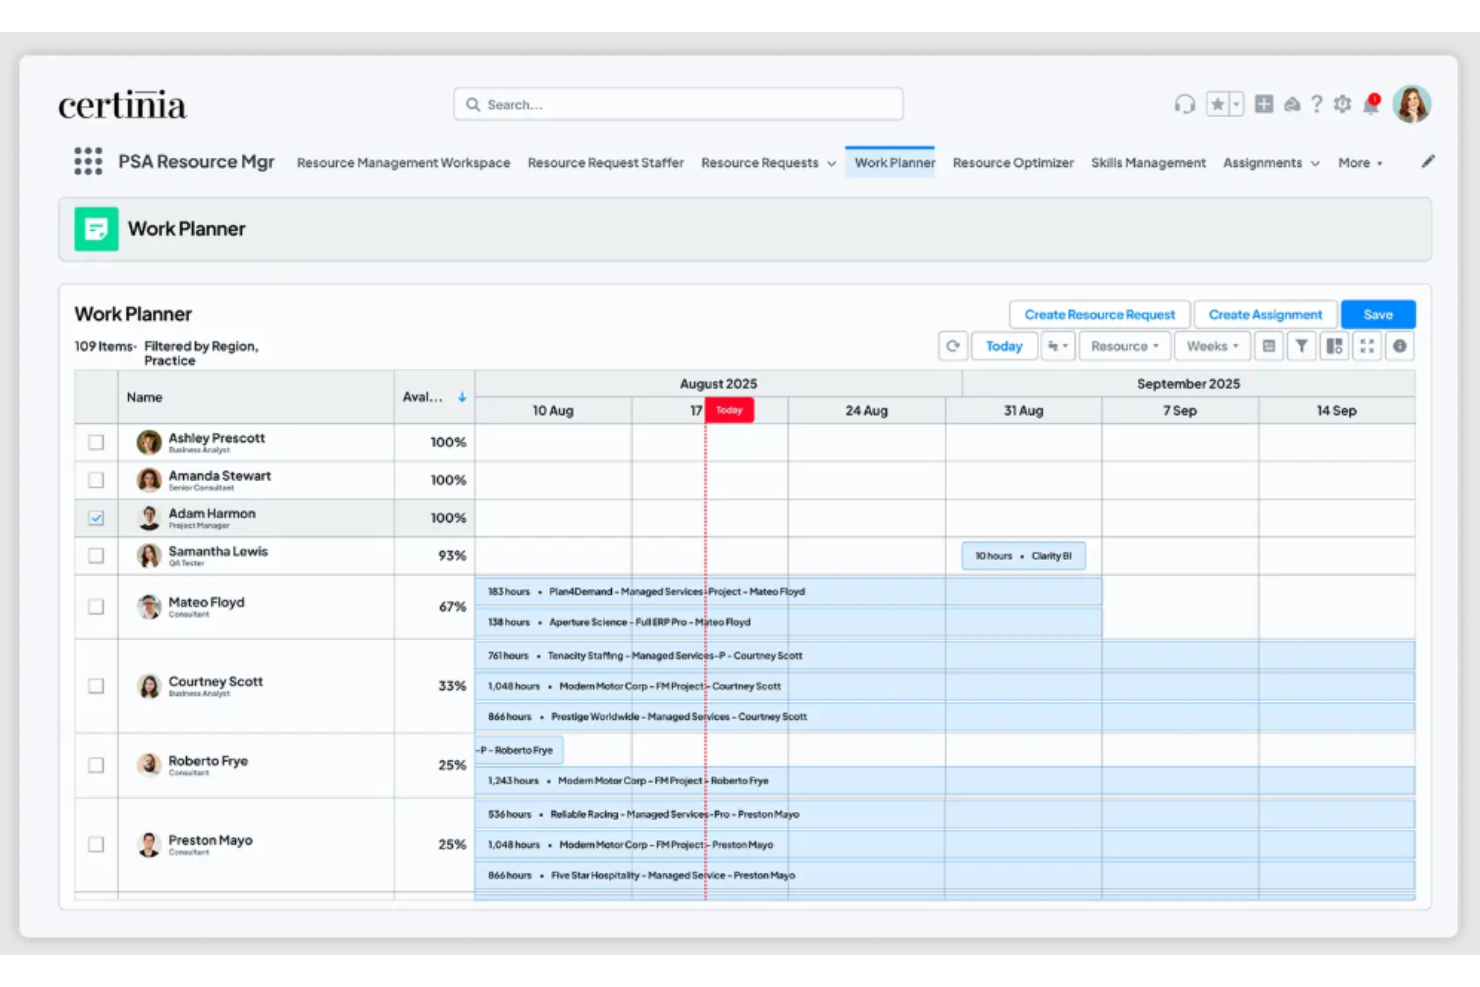1480x987 pixels.
Task: Open the hierarchy grouping dropdown
Action: pos(1058,346)
